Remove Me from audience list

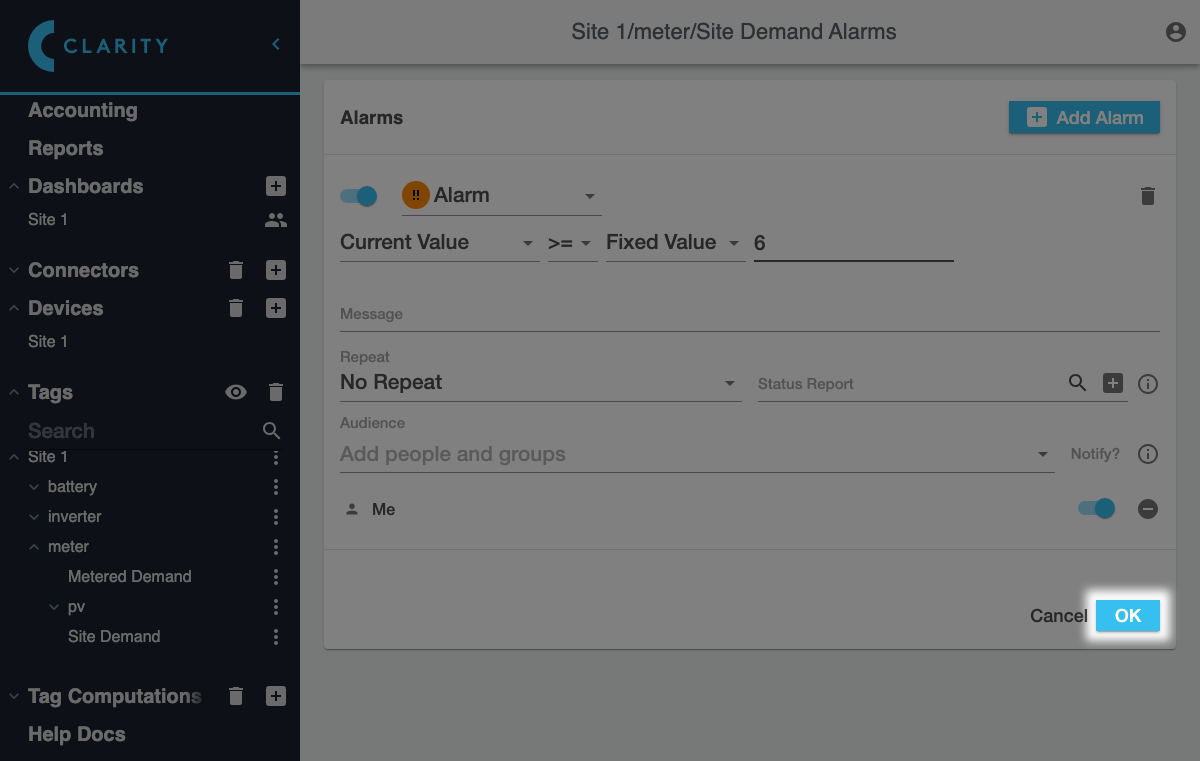pos(1148,509)
